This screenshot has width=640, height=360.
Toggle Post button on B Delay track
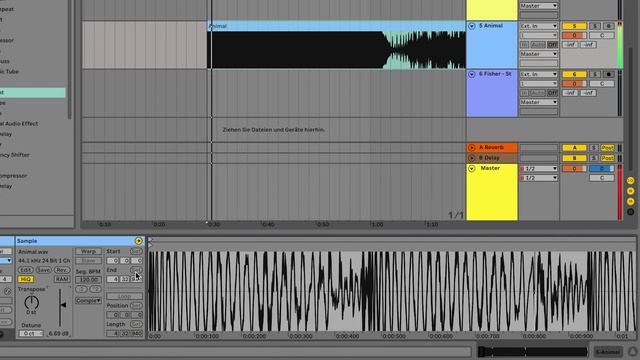607,158
